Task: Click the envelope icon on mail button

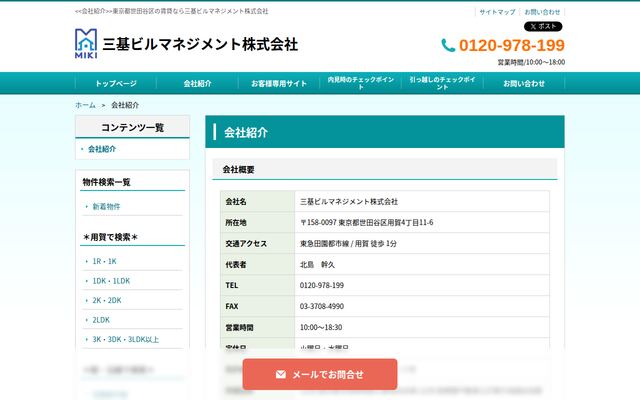Action: (x=281, y=374)
